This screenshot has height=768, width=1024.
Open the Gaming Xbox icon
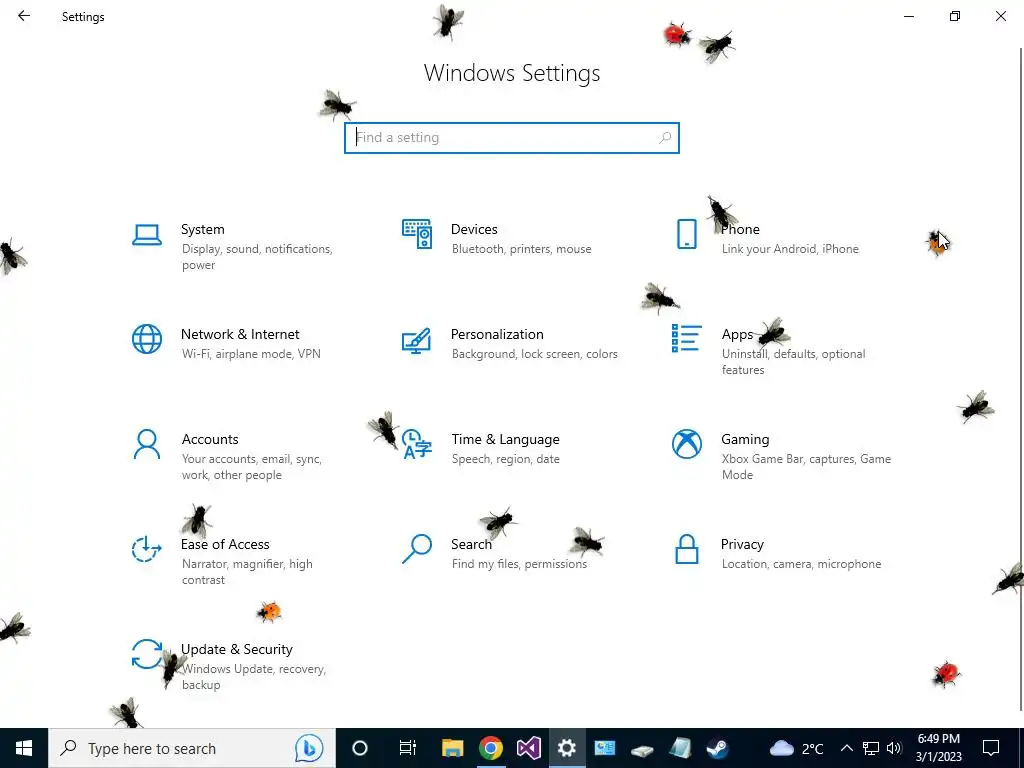point(686,444)
